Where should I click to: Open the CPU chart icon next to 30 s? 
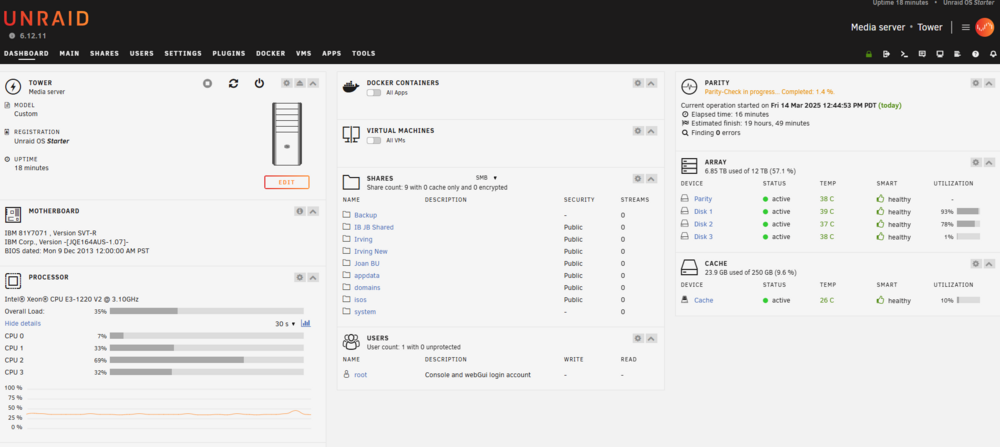tap(305, 324)
